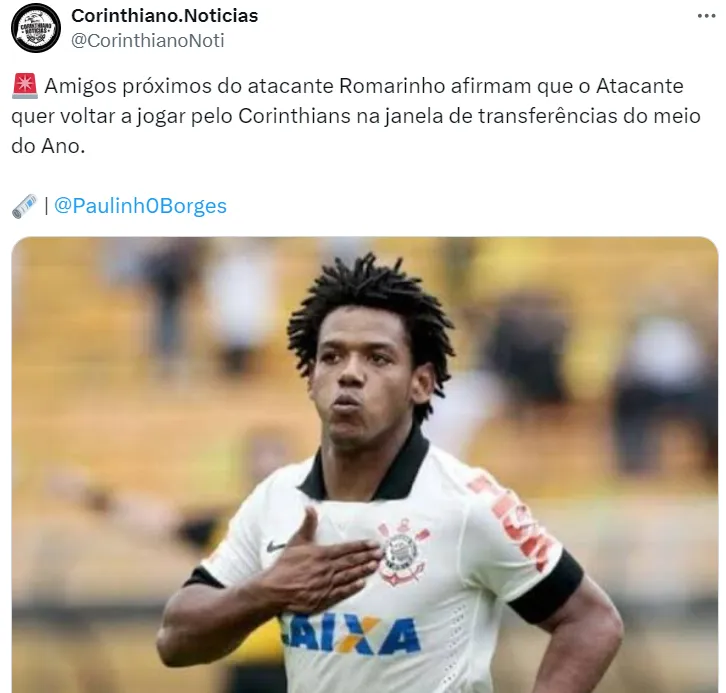Open the @CorinthianoNoti handle

[x=147, y=41]
